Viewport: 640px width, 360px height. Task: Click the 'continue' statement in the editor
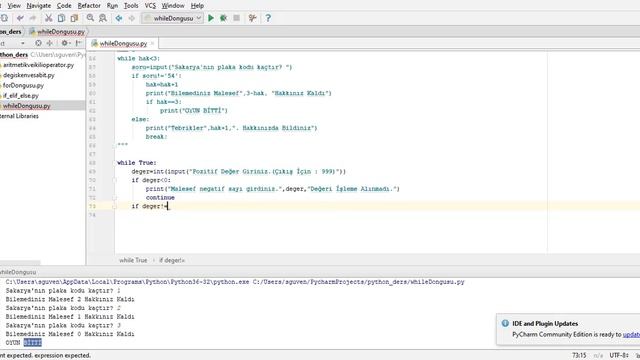[x=160, y=198]
